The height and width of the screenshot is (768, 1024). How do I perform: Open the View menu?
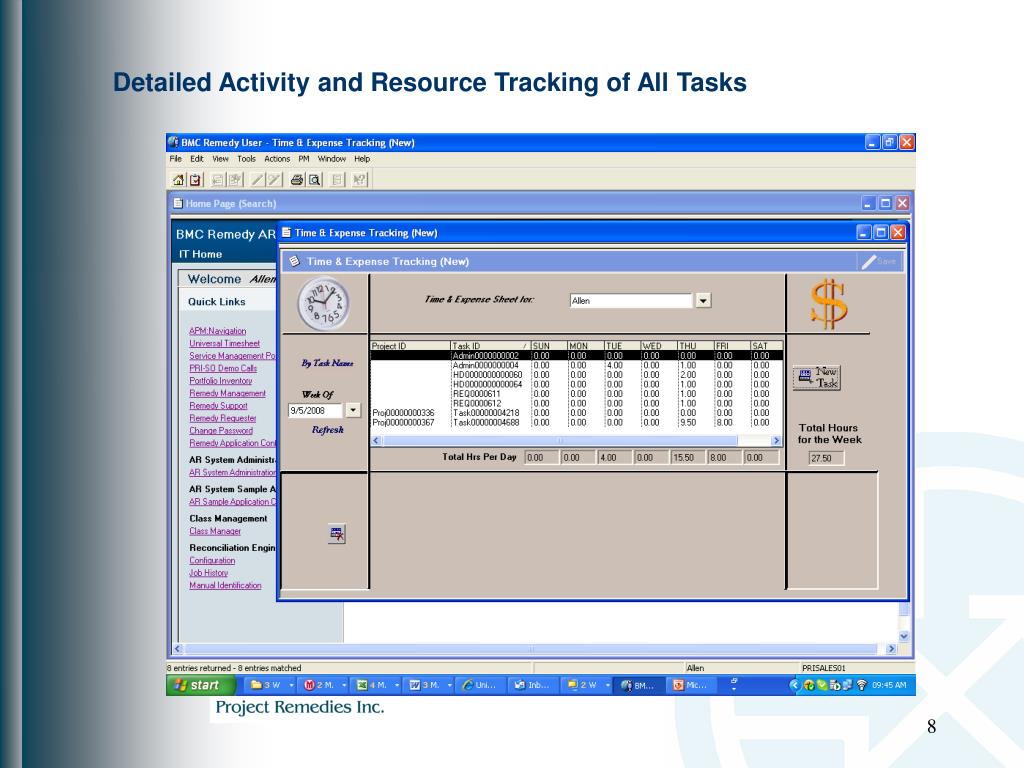coord(220,159)
